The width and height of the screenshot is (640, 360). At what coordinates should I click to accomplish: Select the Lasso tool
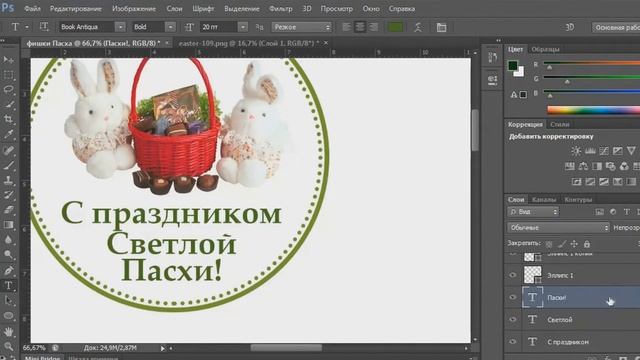(8, 90)
